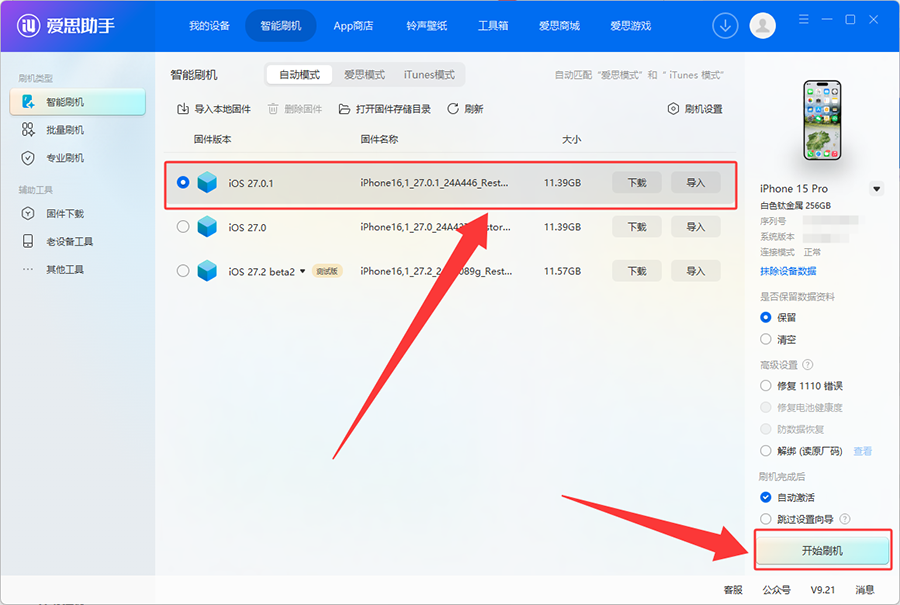Viewport: 900px width, 605px height.
Task: Enable 修复 1110 错误 option
Action: coord(765,386)
